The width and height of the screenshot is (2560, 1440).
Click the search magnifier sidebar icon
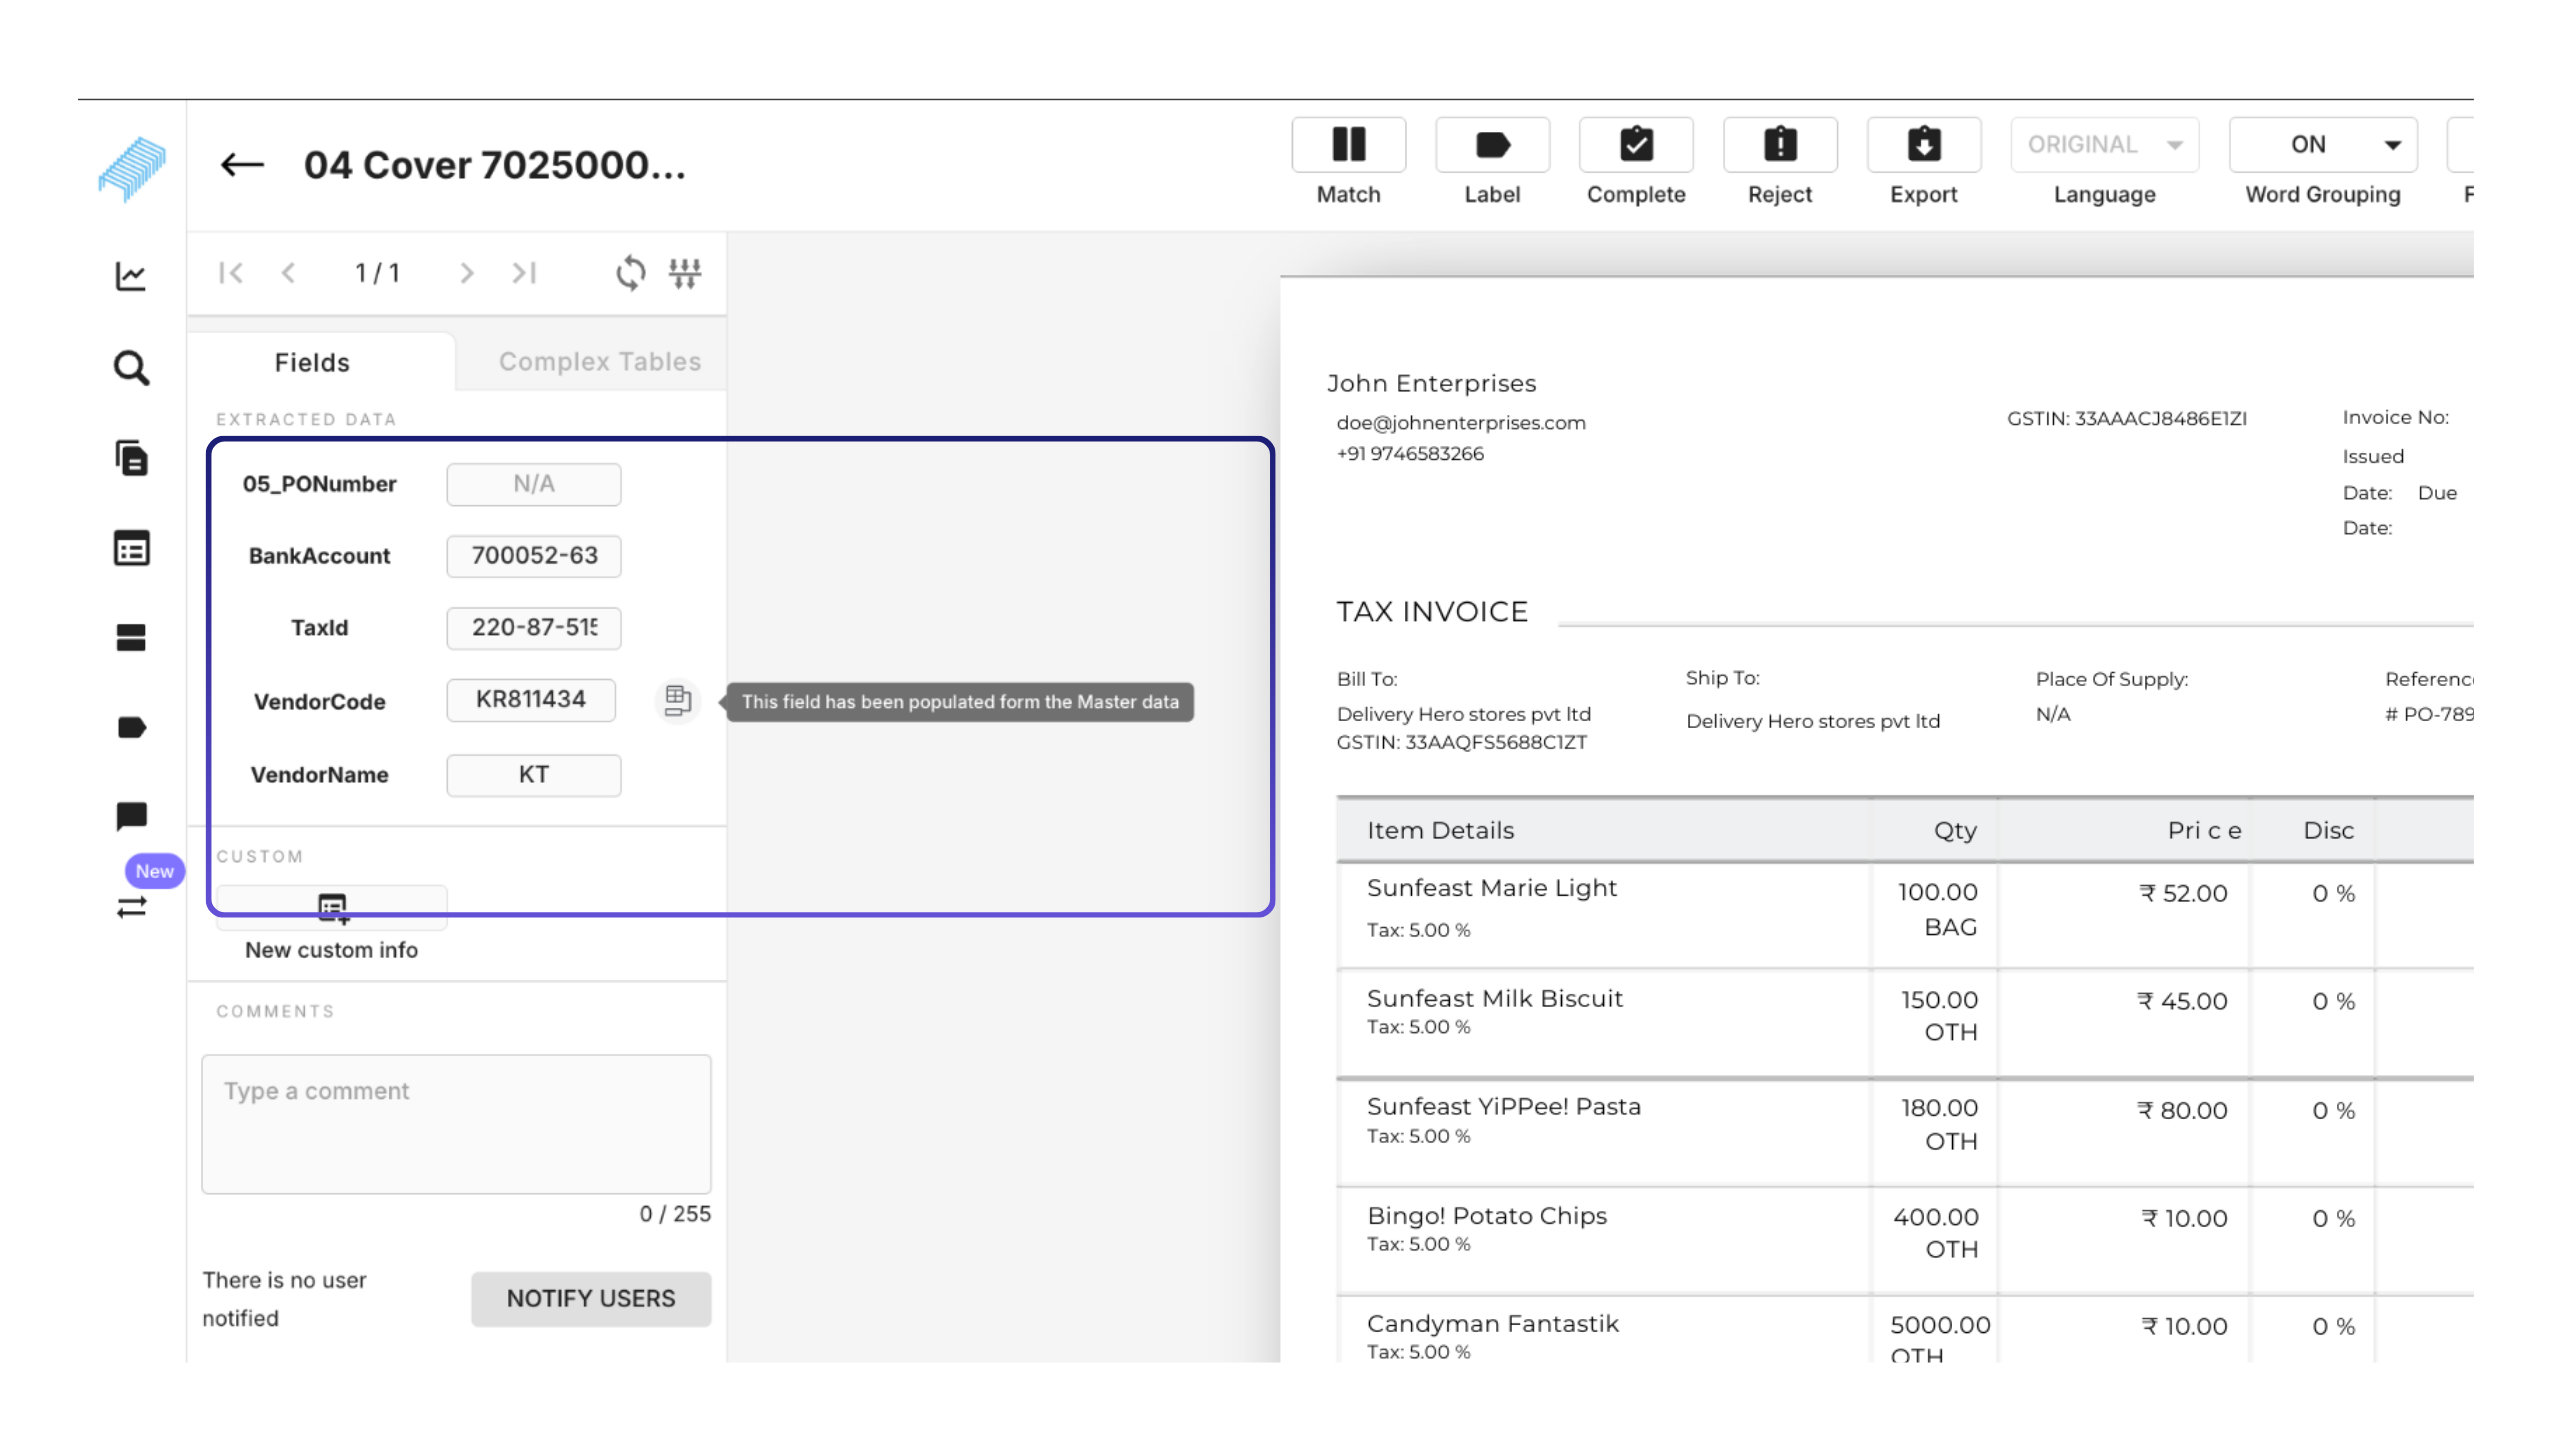pyautogui.click(x=131, y=368)
